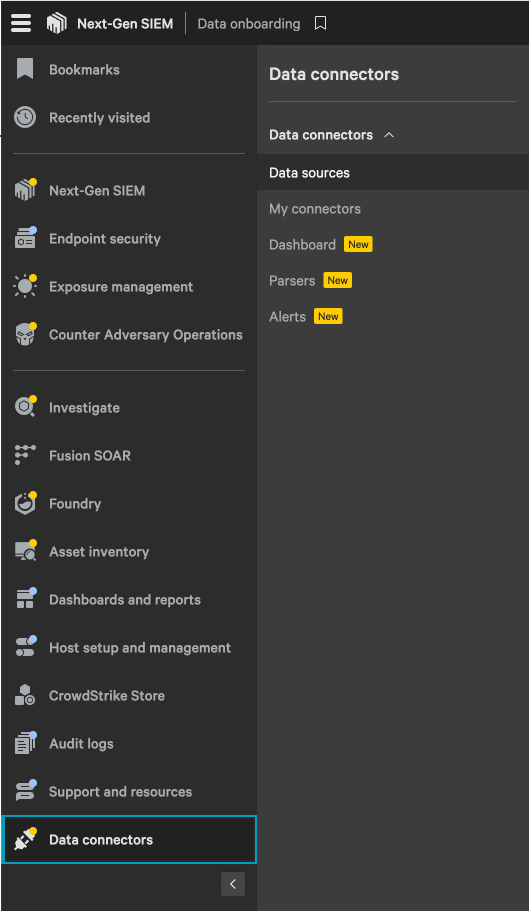The height and width of the screenshot is (911, 529).
Task: Collapse the Data connectors section chevron
Action: [389, 135]
